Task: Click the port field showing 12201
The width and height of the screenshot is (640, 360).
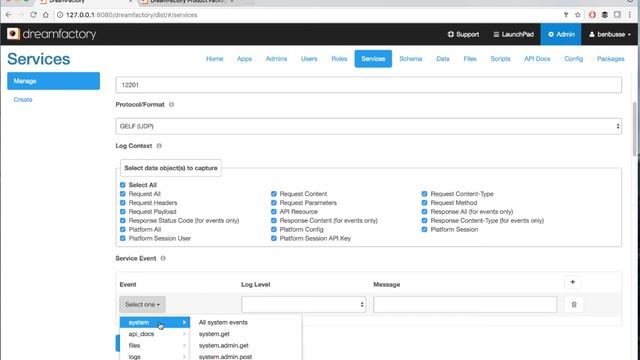Action: click(x=369, y=85)
